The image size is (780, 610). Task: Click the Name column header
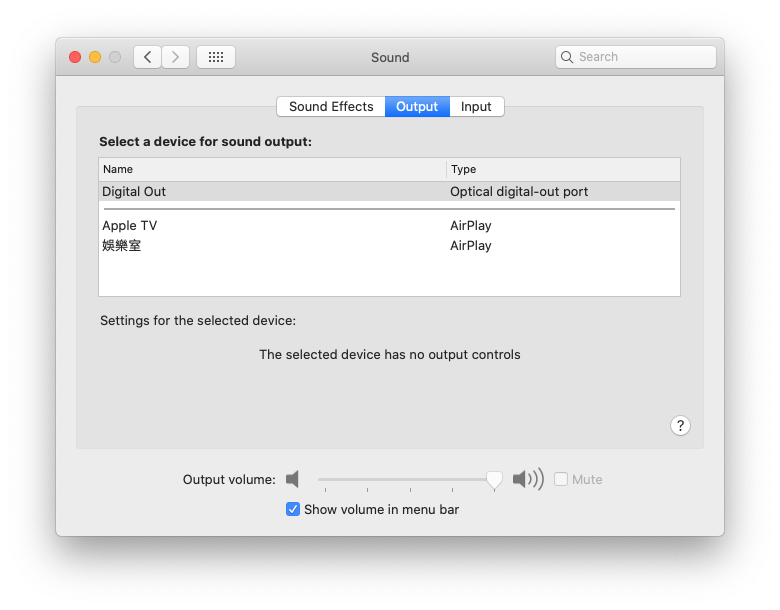272,169
